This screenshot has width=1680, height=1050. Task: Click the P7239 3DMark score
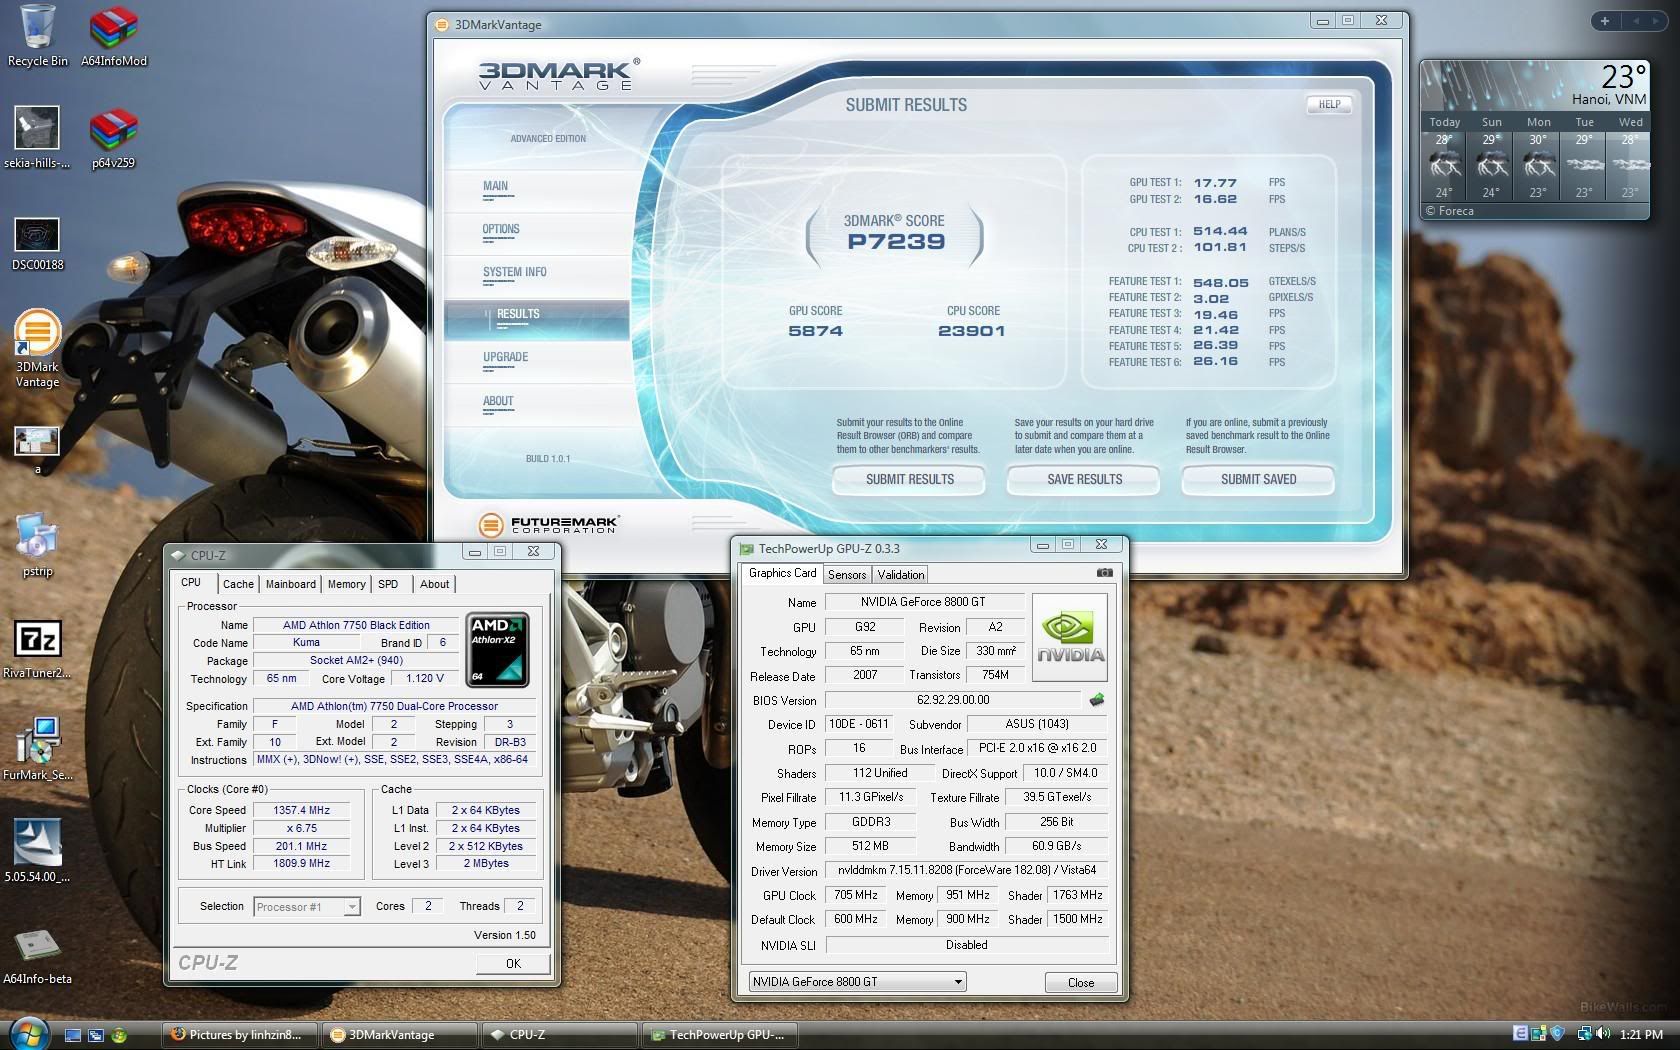pos(896,241)
